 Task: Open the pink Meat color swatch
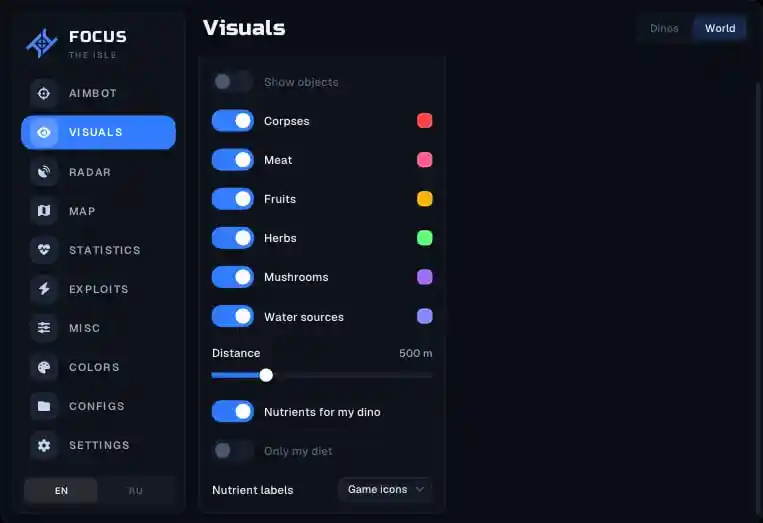coord(425,160)
